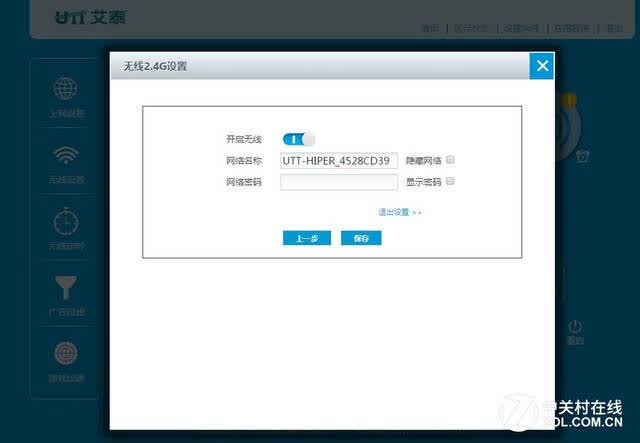Open the Wi-Fi wireless settings sidebar icon
640x443 pixels.
click(65, 155)
